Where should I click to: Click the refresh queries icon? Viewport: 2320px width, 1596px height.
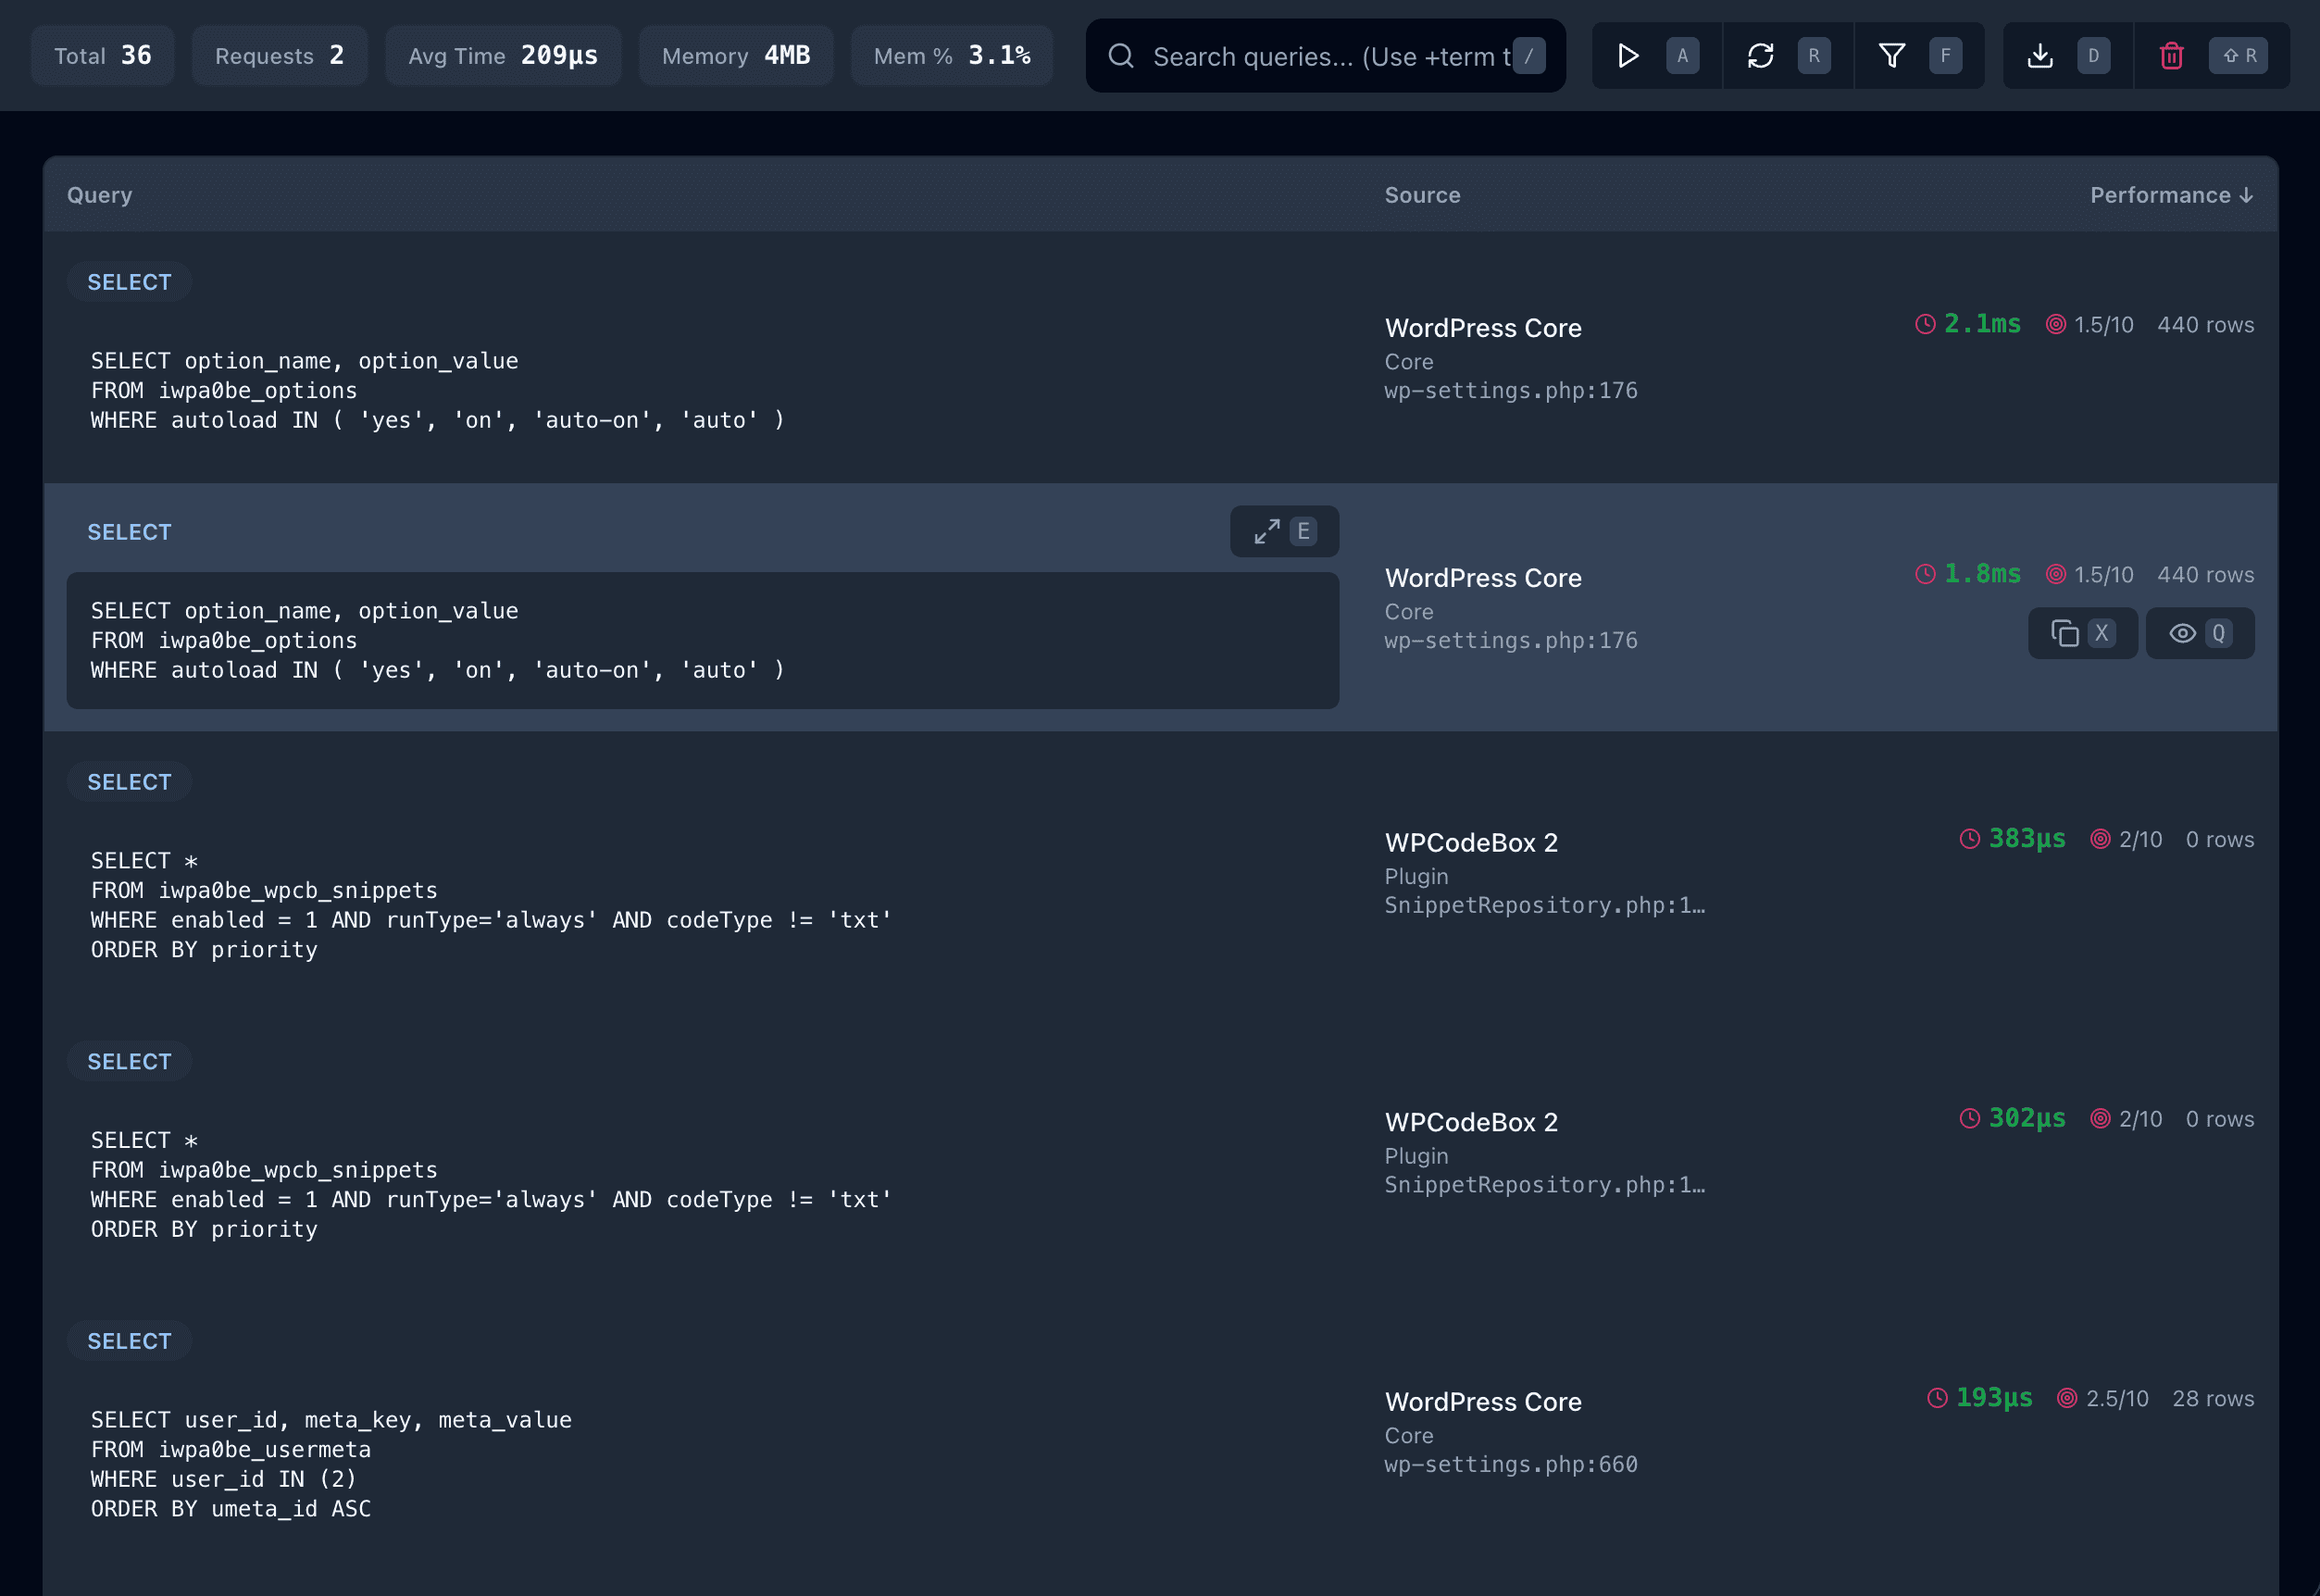click(1760, 56)
